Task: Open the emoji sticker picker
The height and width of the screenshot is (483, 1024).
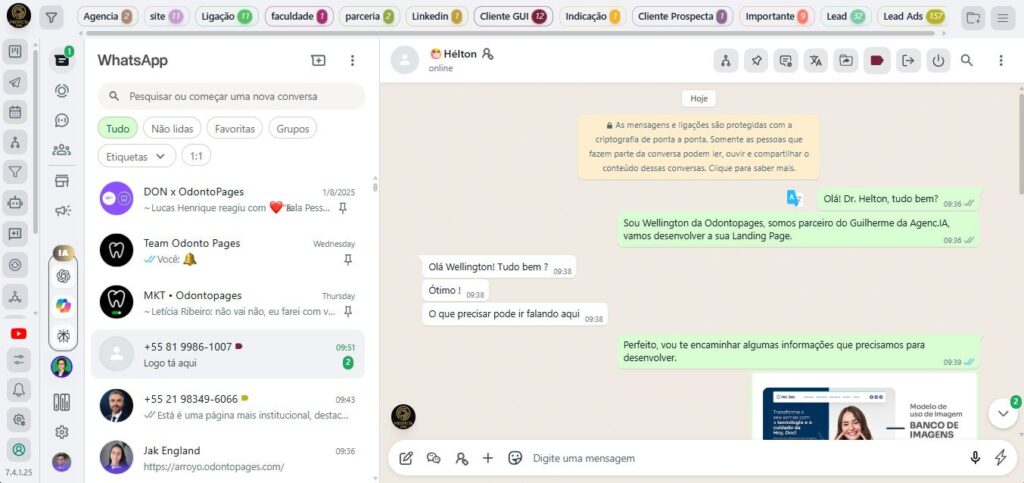Action: click(x=515, y=458)
